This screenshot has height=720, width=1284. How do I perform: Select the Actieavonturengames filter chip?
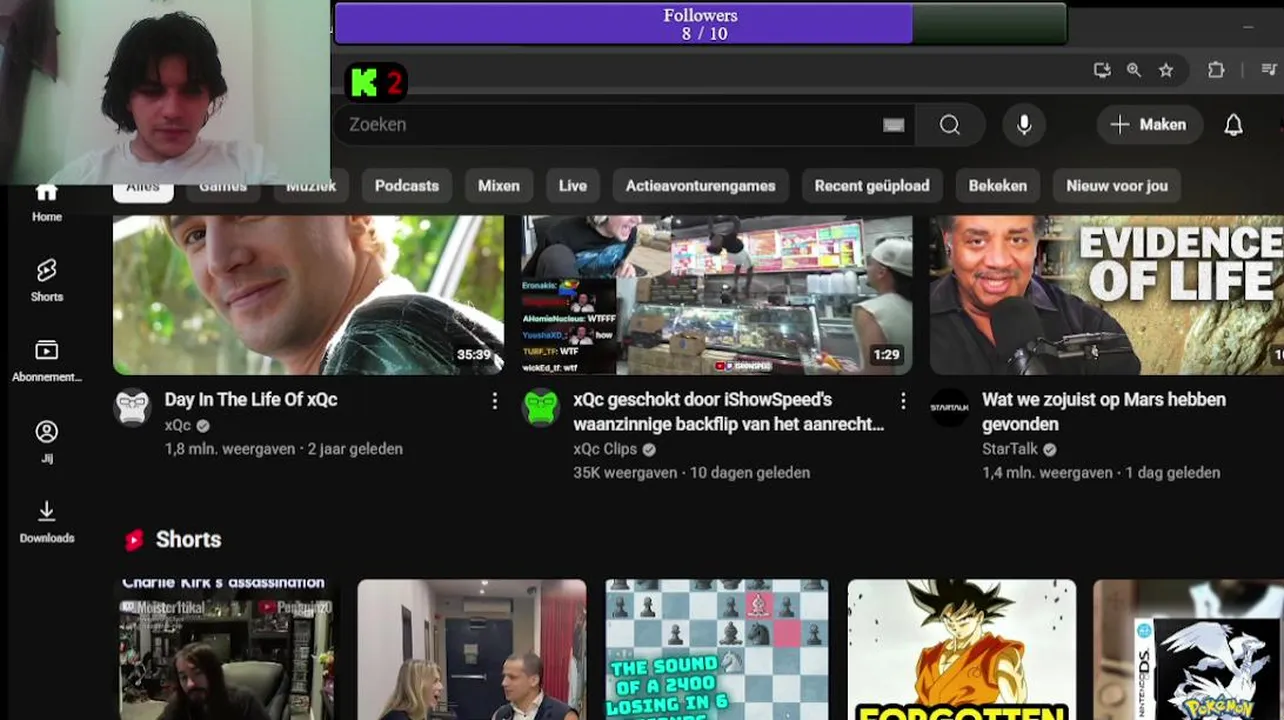point(700,186)
